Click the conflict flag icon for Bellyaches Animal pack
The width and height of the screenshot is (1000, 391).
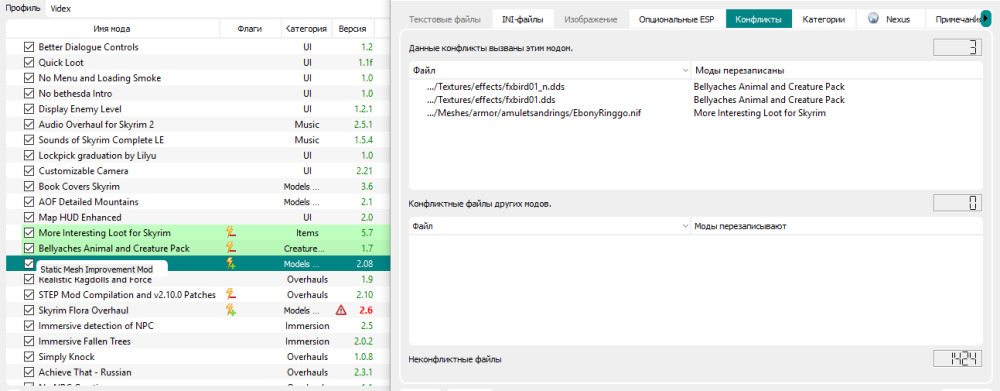point(231,248)
